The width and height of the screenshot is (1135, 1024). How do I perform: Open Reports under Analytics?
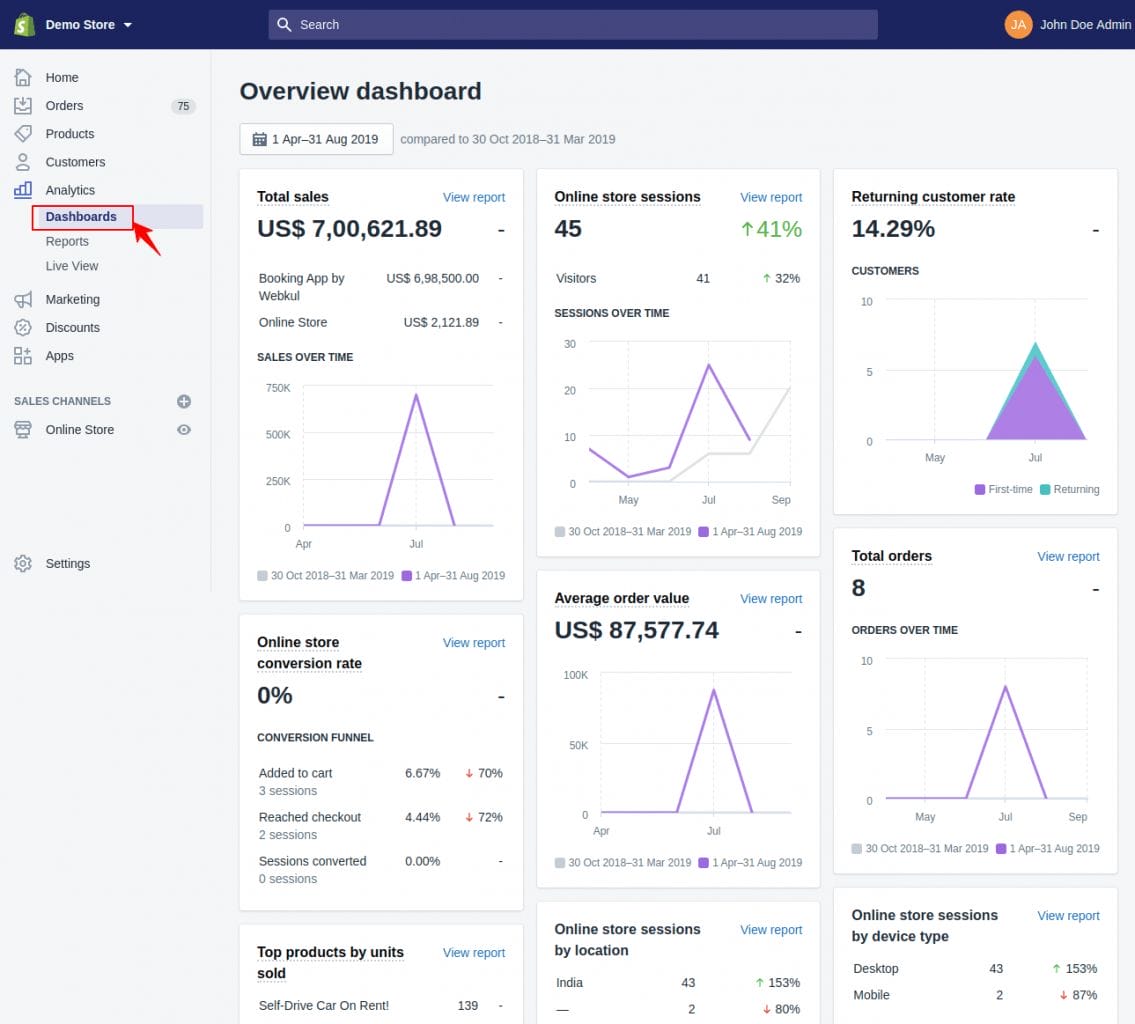(x=67, y=241)
